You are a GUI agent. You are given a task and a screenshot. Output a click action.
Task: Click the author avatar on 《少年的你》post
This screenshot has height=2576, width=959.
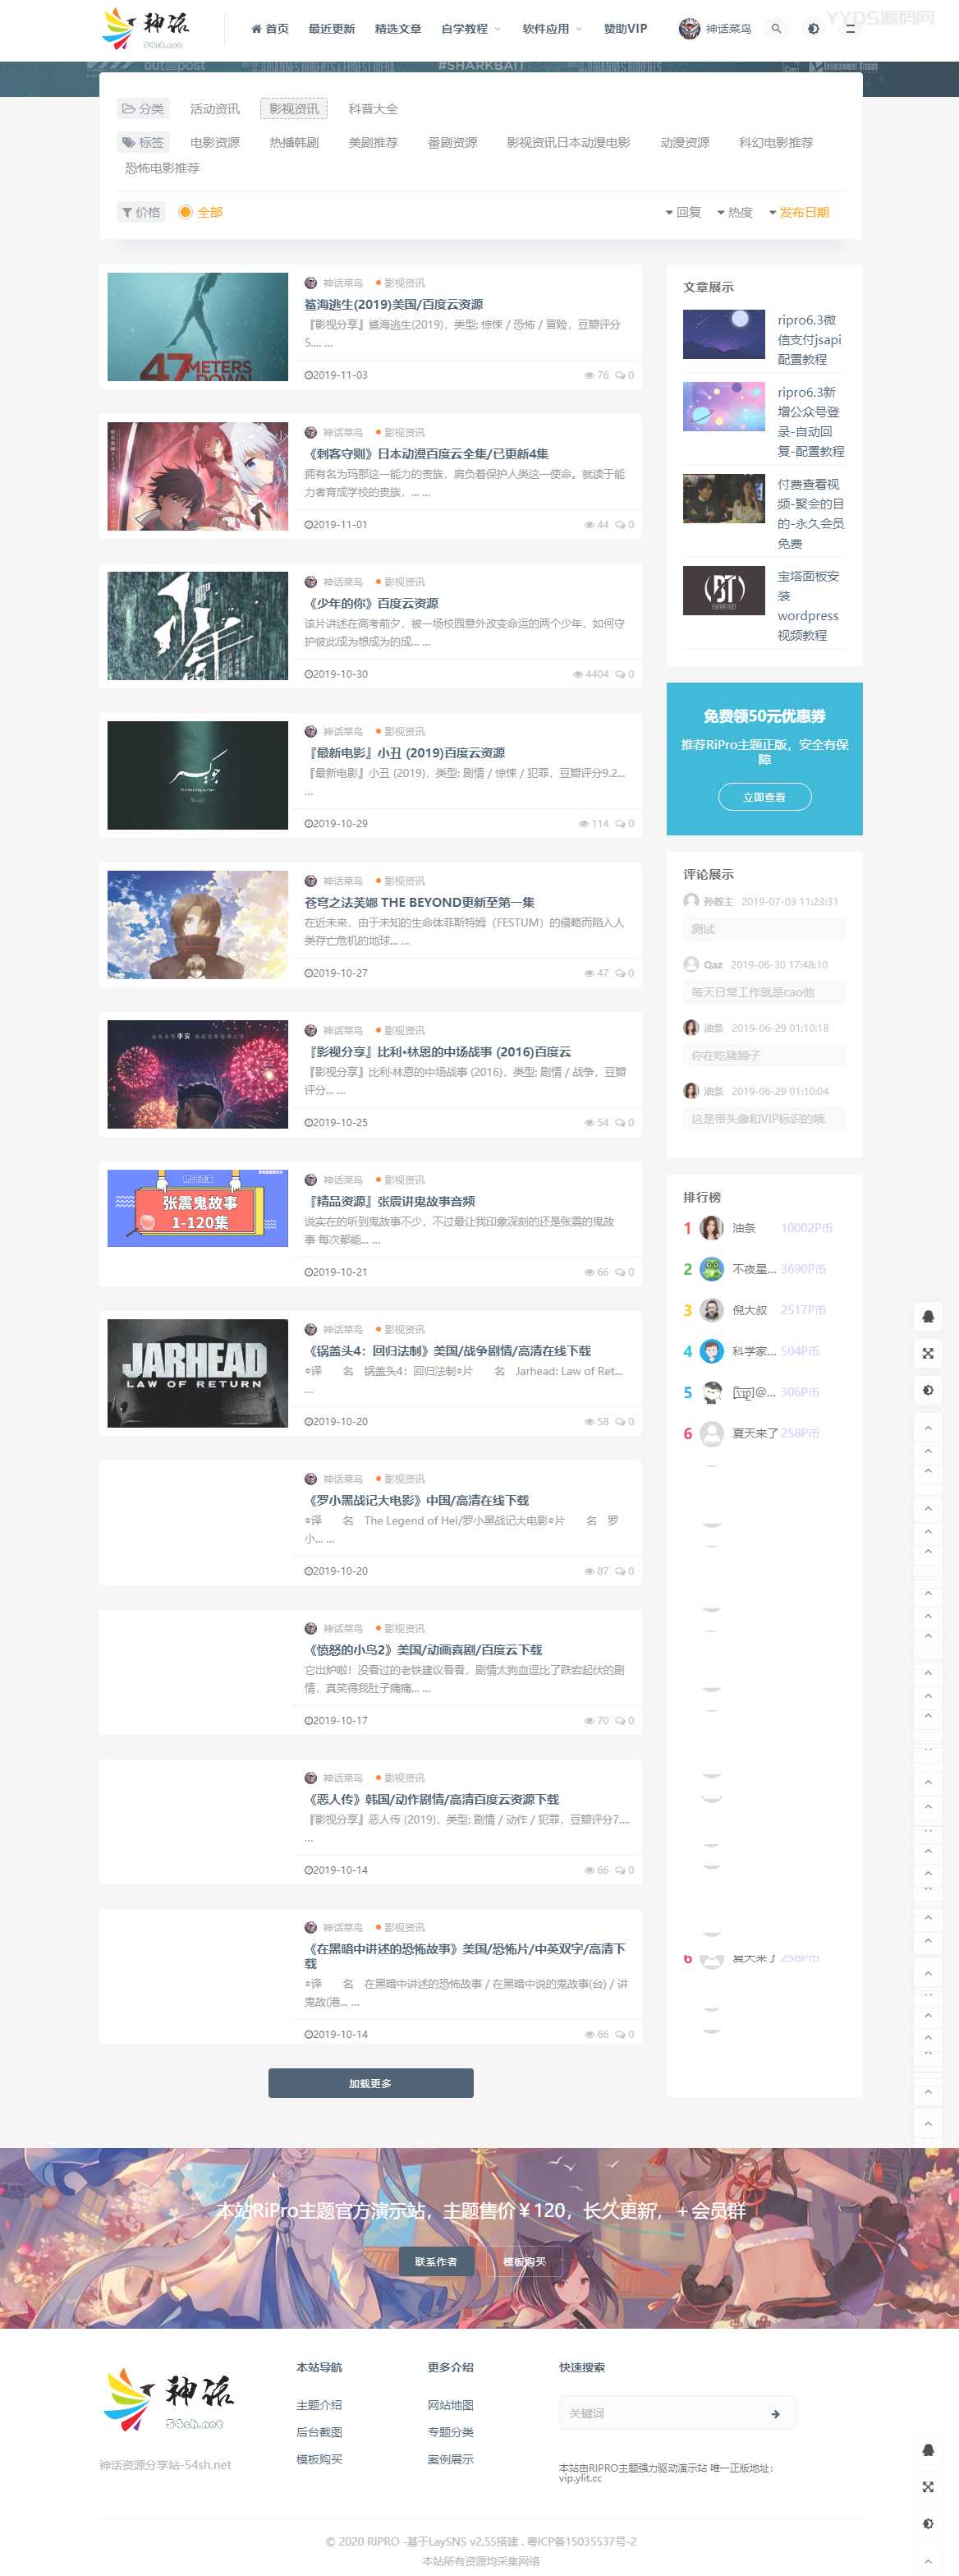point(311,582)
